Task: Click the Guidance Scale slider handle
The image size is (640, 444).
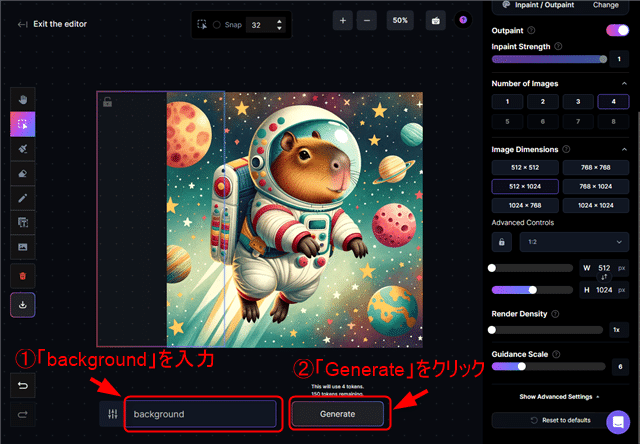Action: point(522,366)
